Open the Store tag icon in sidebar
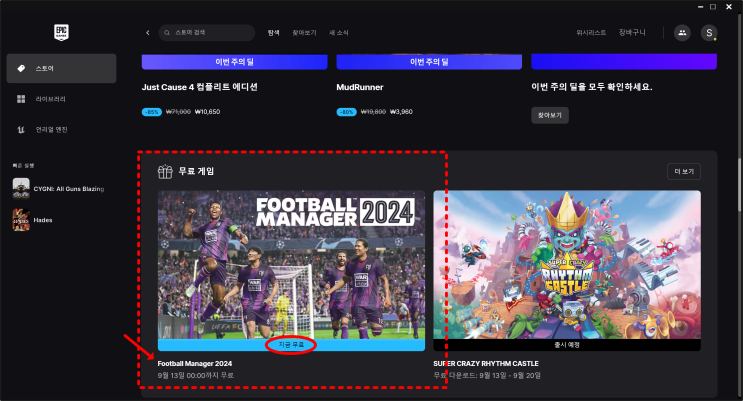 [x=21, y=68]
